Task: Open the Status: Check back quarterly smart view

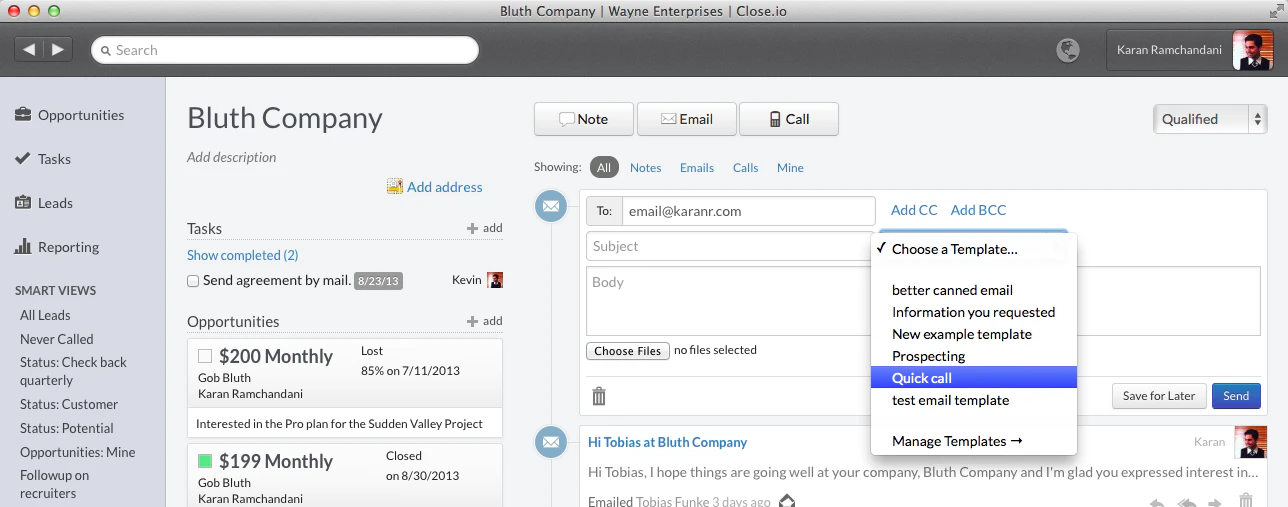Action: 74,371
